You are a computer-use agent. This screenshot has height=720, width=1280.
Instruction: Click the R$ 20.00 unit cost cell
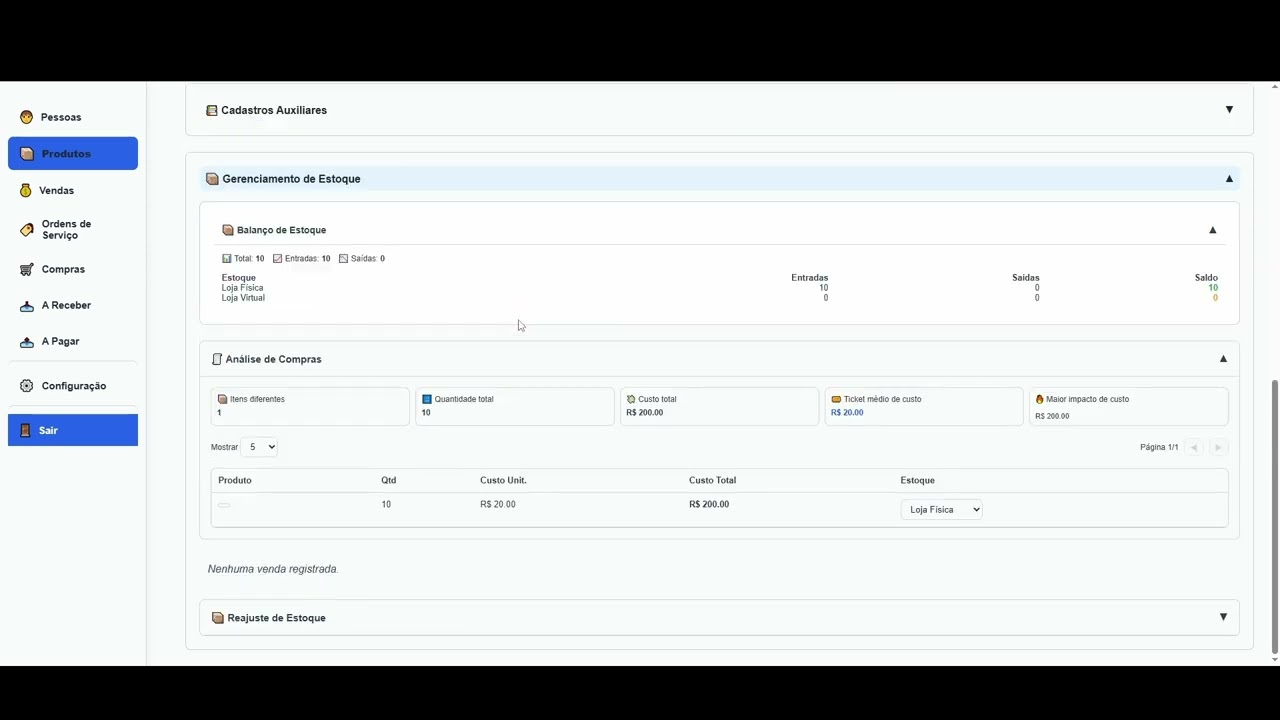click(x=498, y=504)
